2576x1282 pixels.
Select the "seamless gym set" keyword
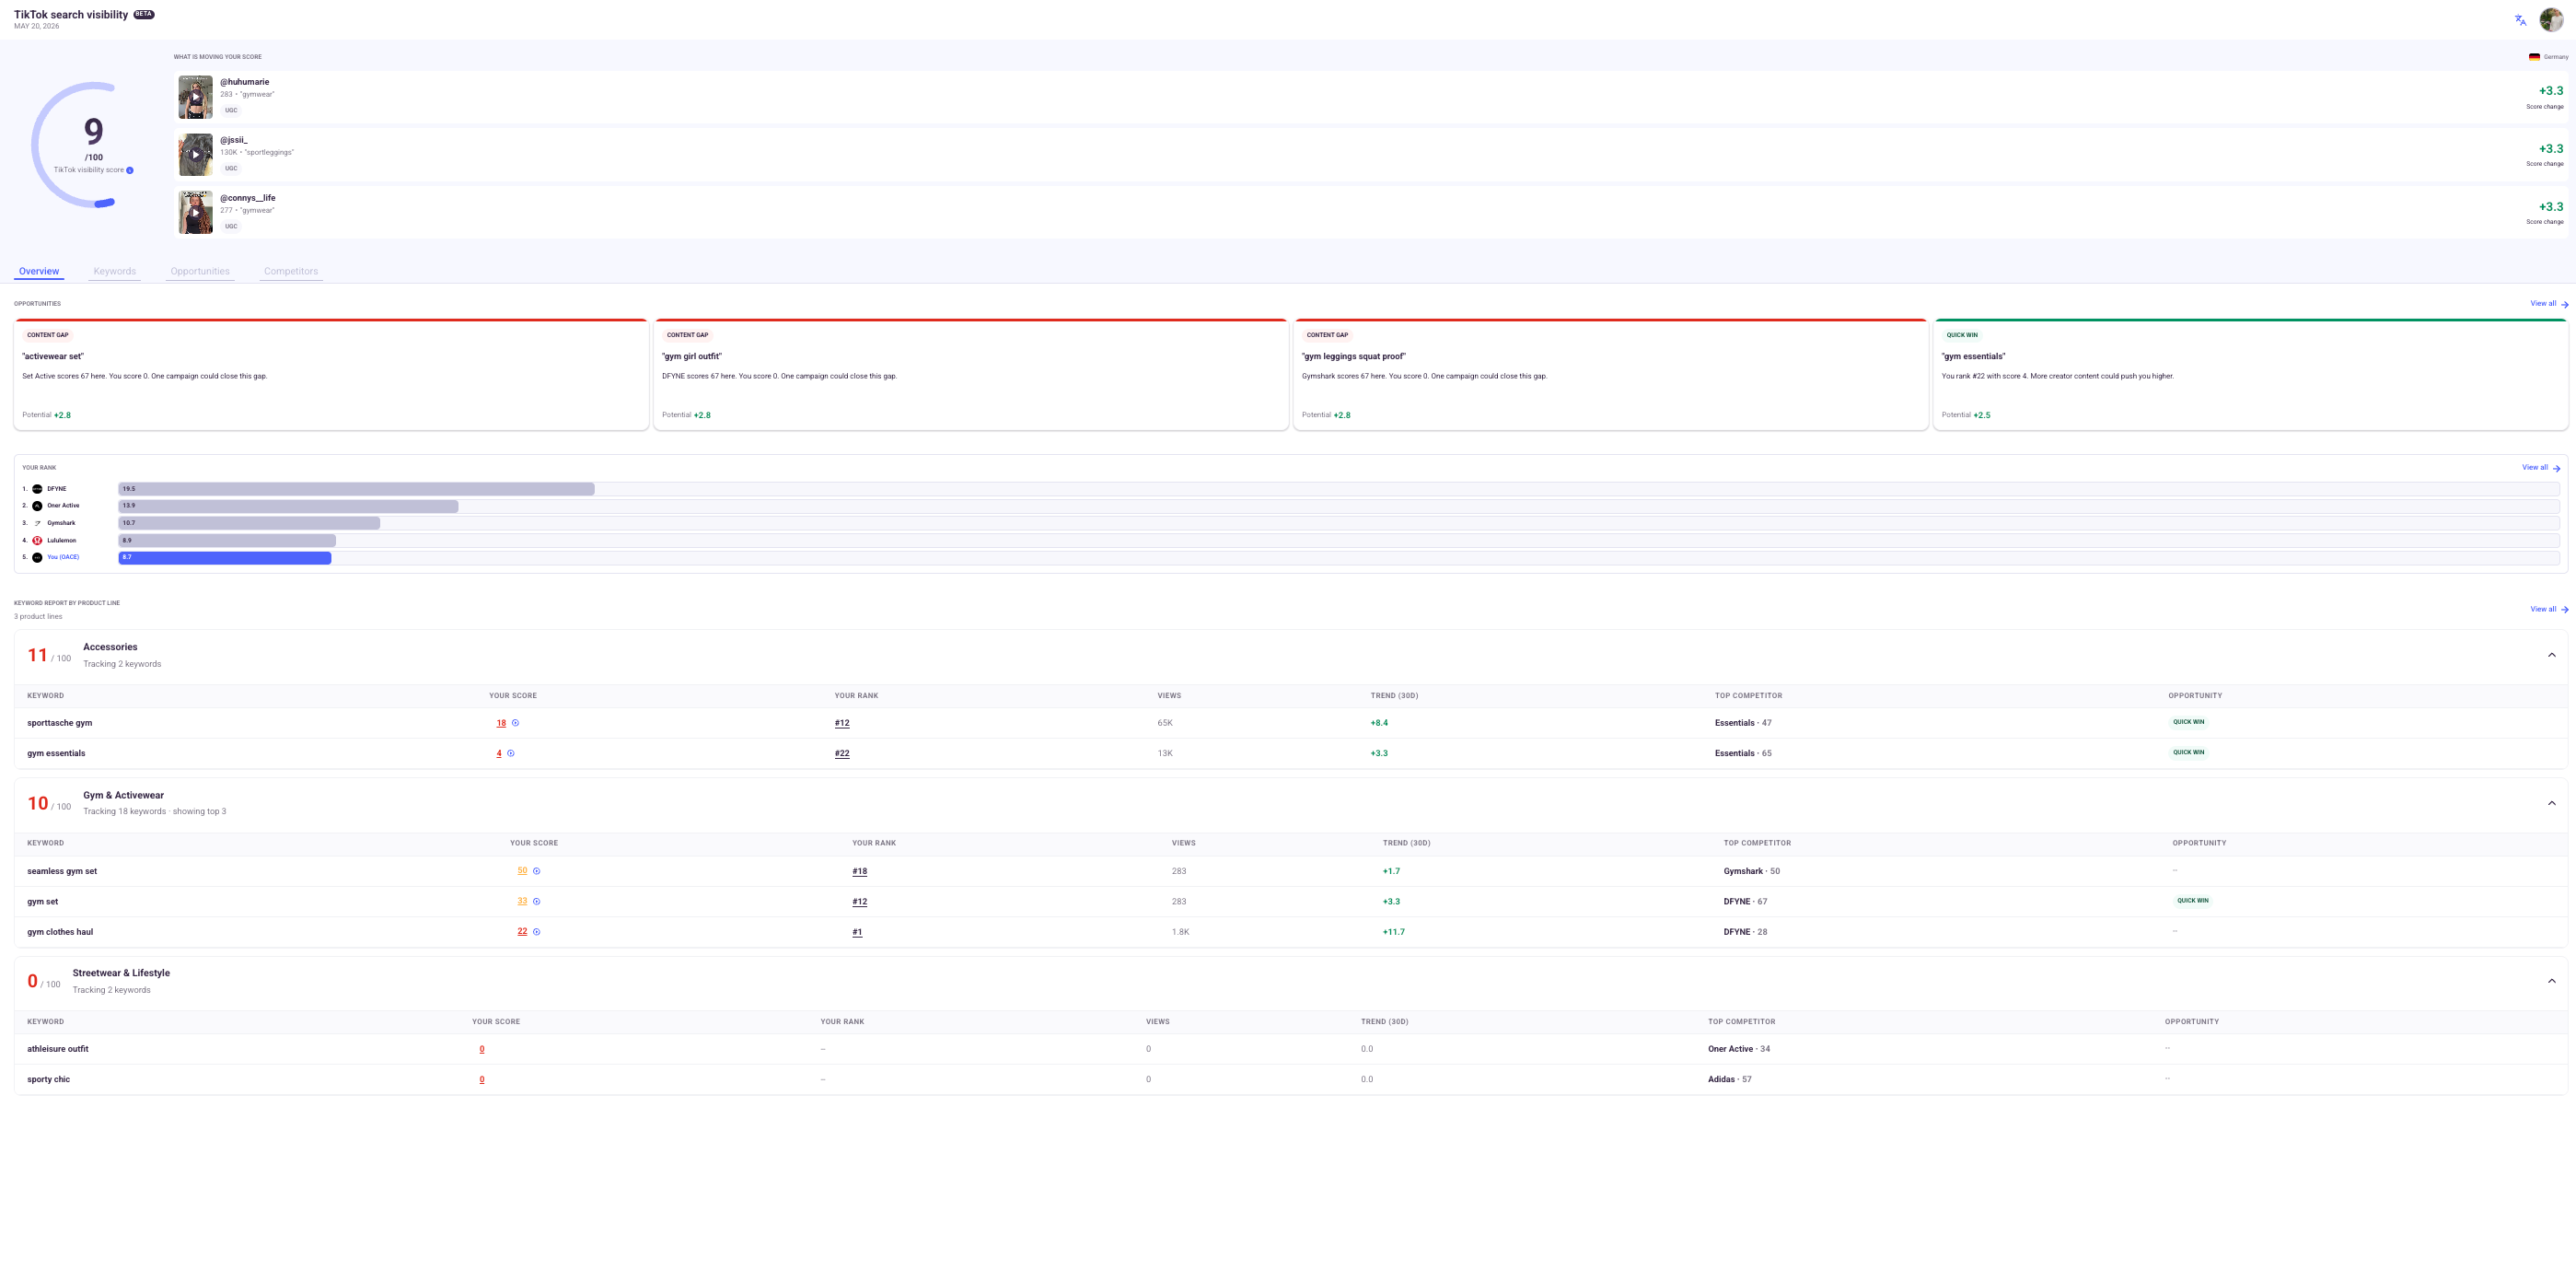click(62, 871)
